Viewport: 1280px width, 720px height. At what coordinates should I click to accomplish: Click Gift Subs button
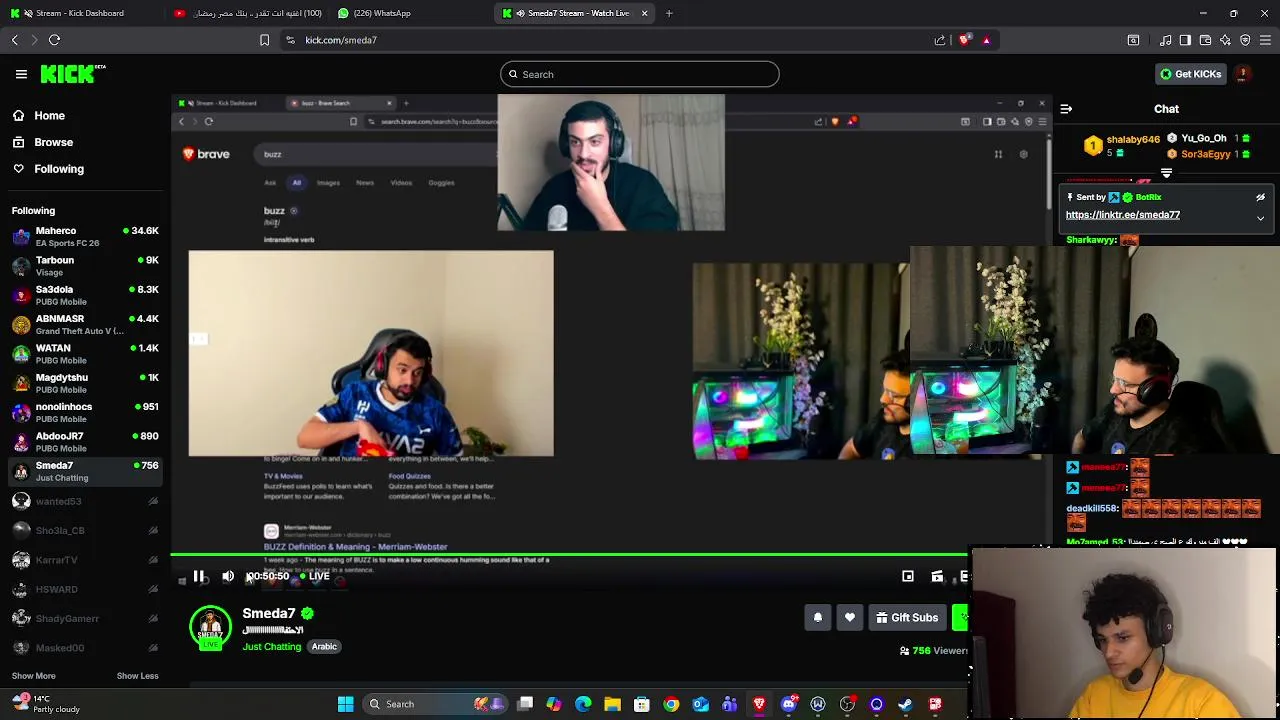(x=907, y=618)
